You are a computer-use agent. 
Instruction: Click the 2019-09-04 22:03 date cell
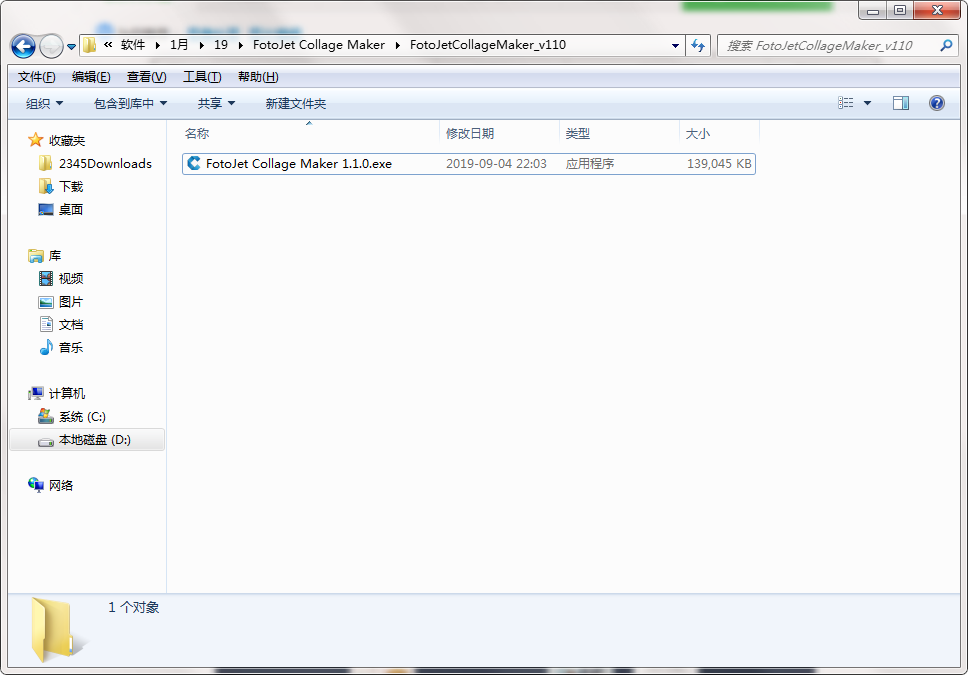point(496,164)
